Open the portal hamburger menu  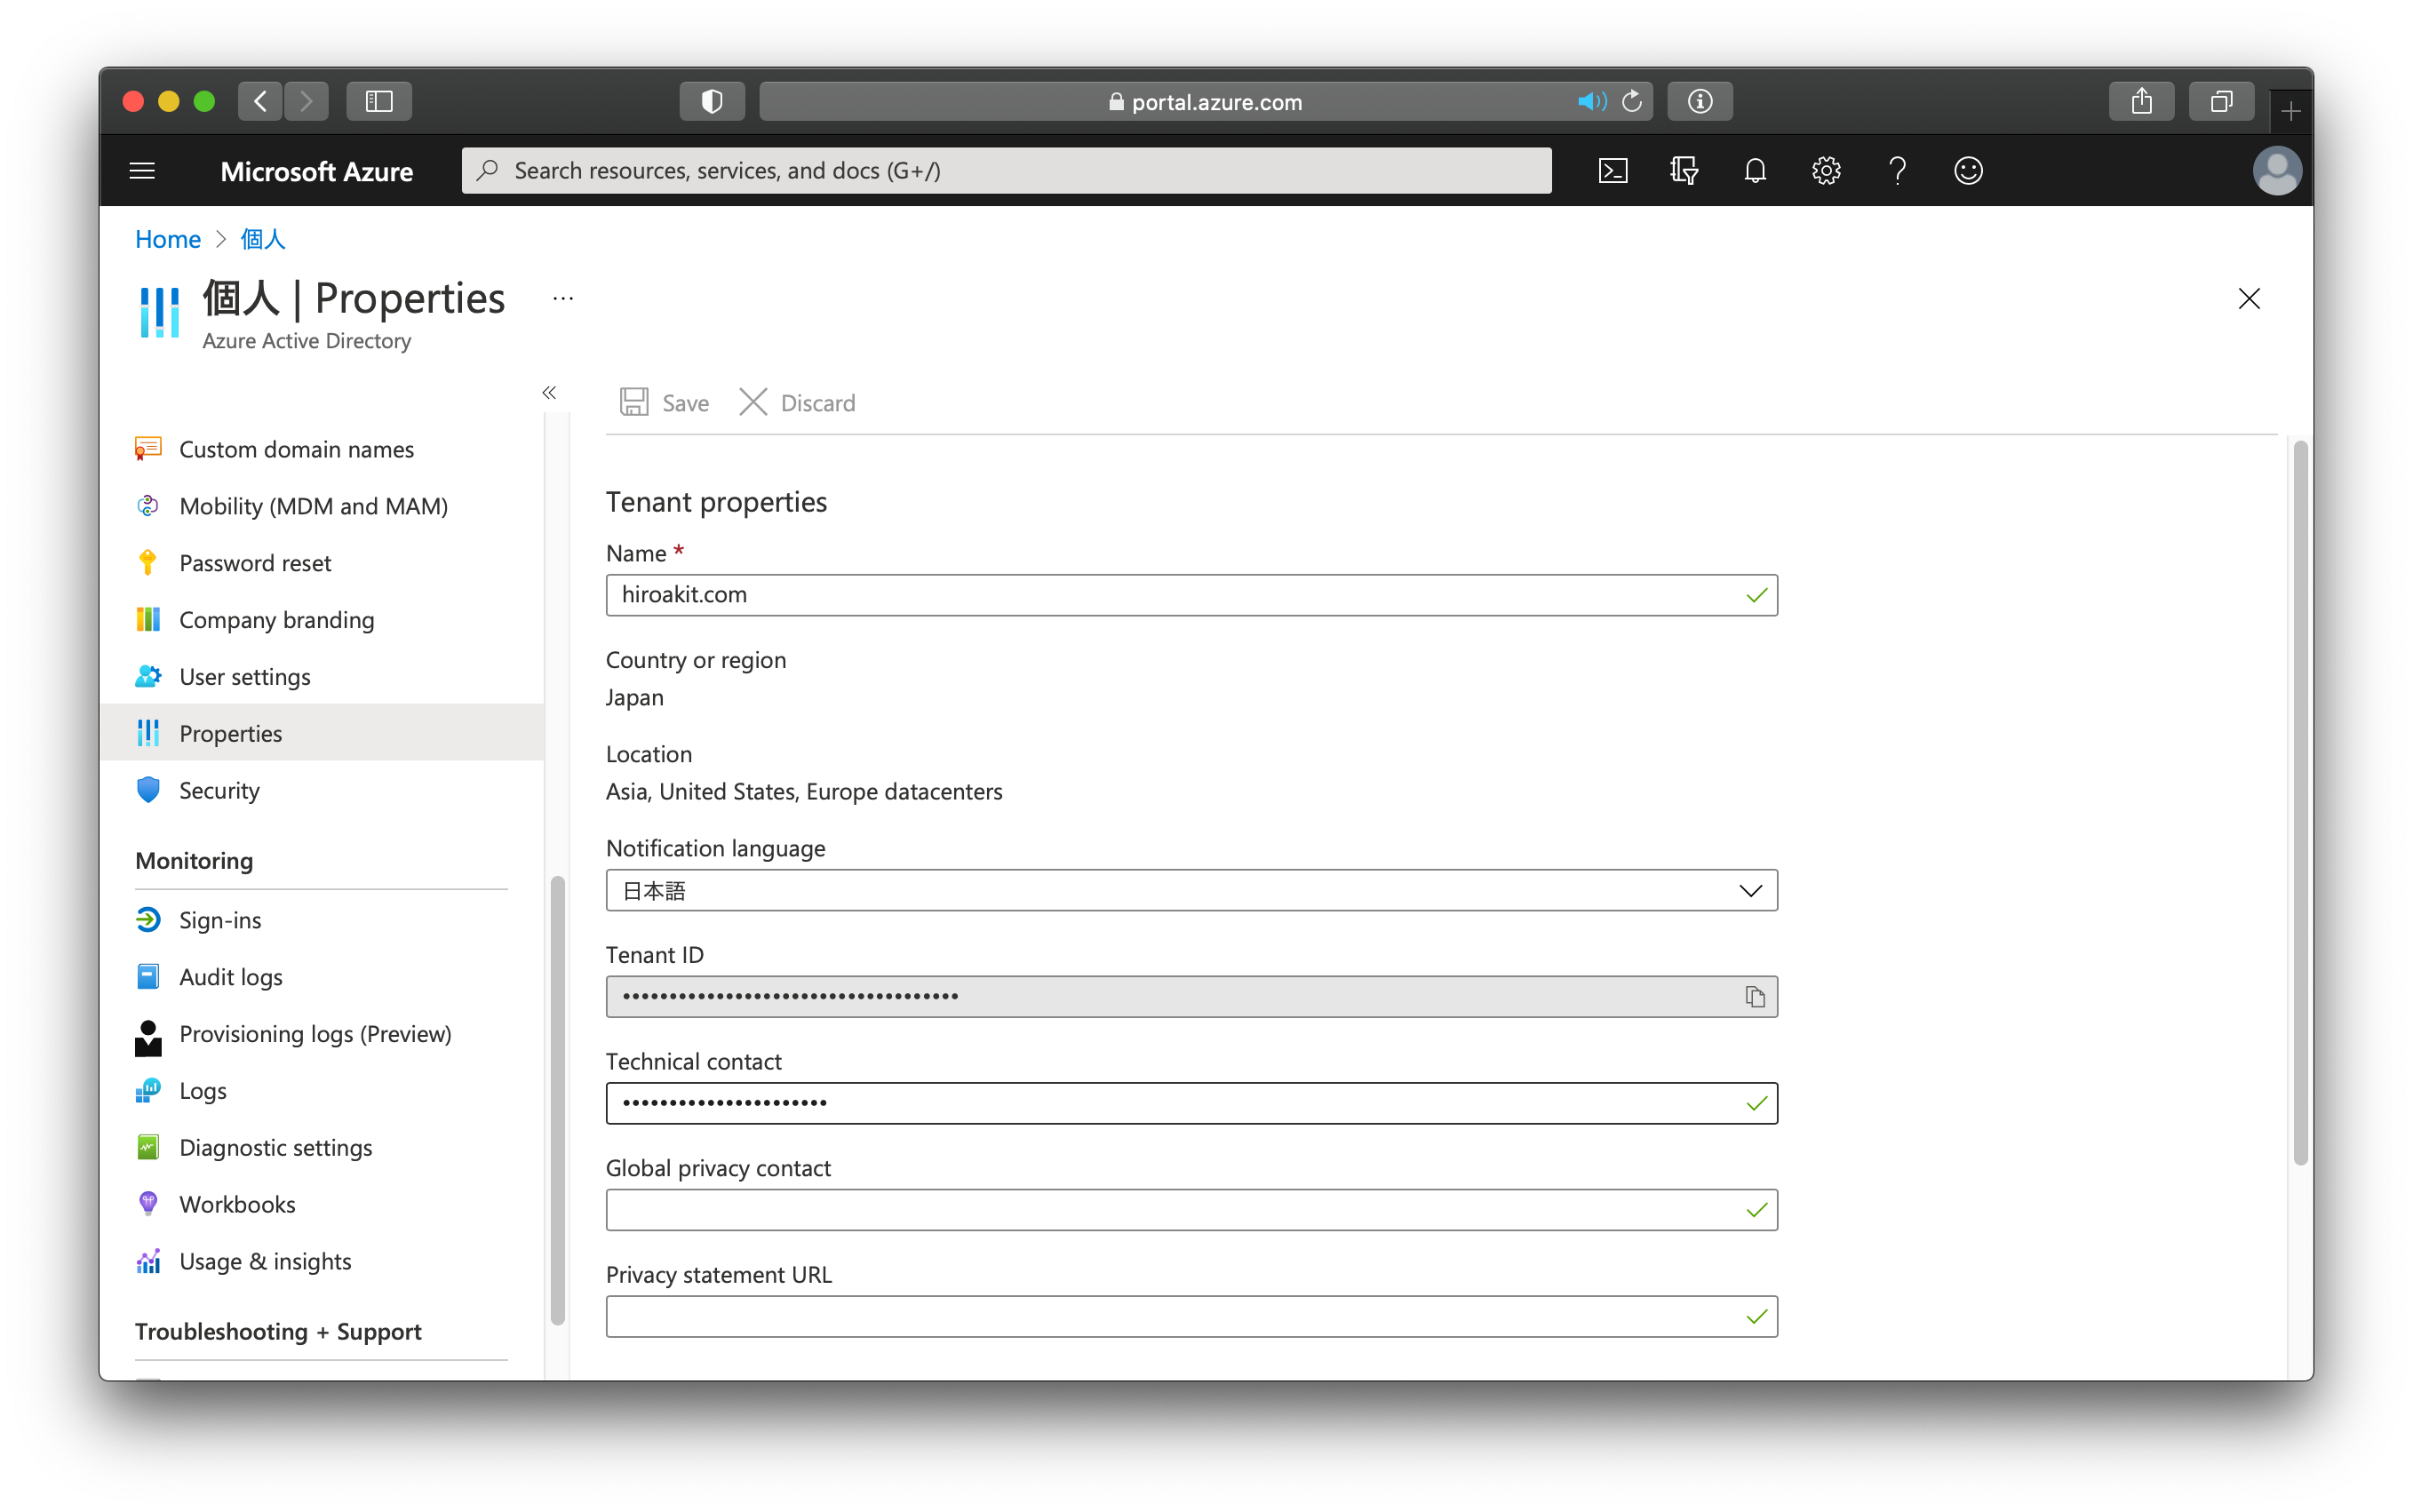(142, 171)
